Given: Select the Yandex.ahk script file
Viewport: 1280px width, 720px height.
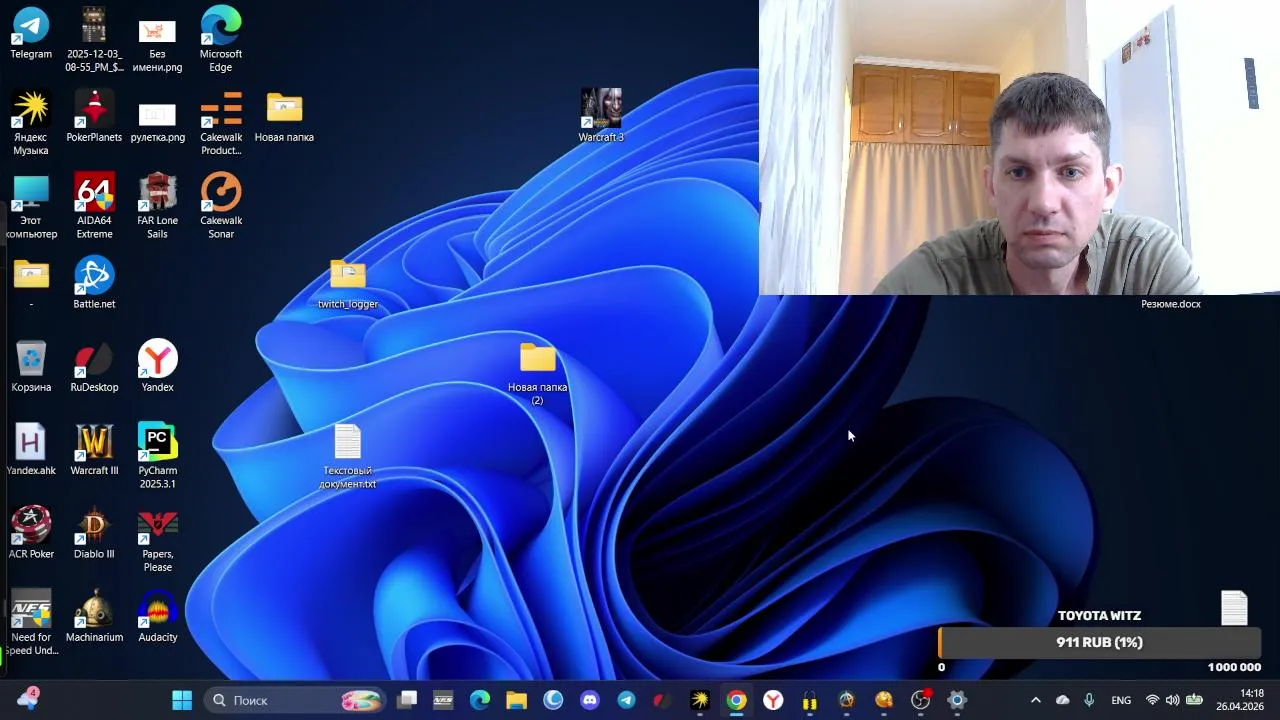Looking at the screenshot, I should click(31, 449).
